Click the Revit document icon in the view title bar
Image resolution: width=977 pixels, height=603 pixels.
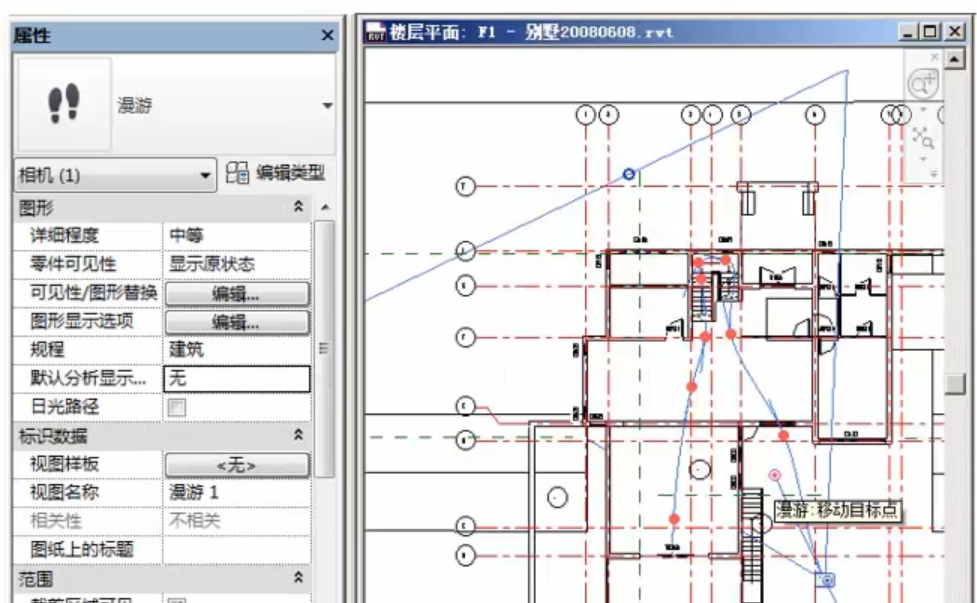[376, 32]
